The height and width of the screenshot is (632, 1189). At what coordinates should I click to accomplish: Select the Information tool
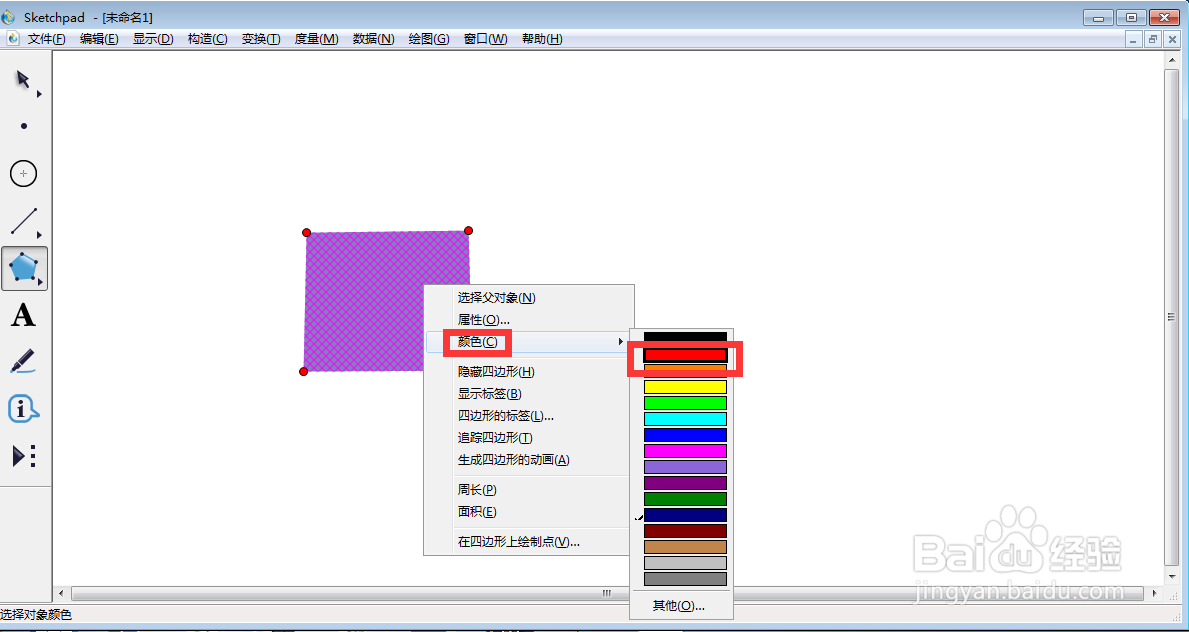[x=24, y=409]
